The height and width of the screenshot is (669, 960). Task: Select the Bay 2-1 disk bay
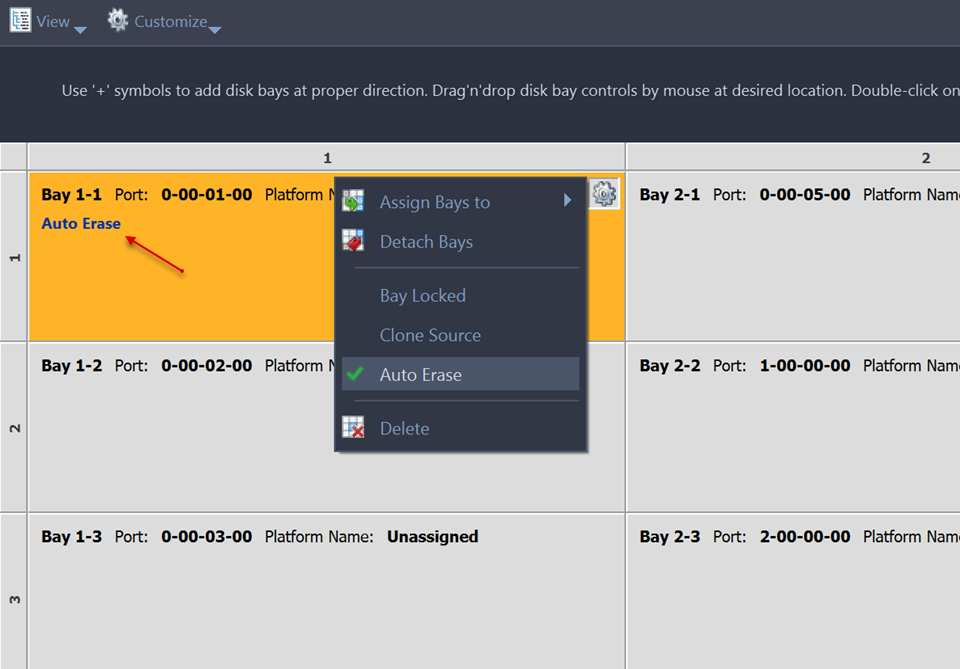792,260
